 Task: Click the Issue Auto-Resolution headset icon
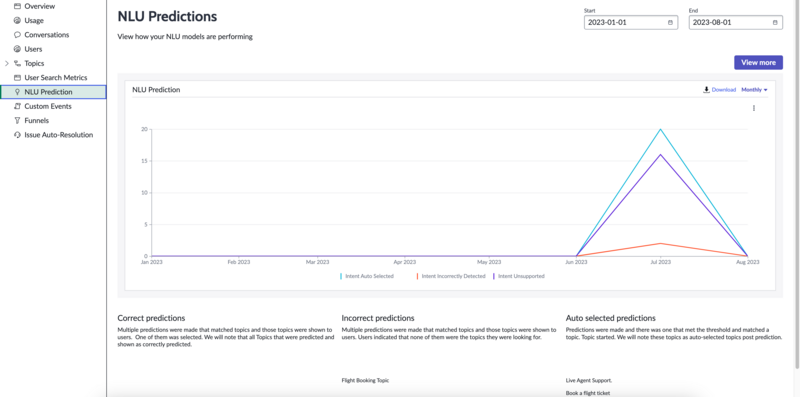17,135
